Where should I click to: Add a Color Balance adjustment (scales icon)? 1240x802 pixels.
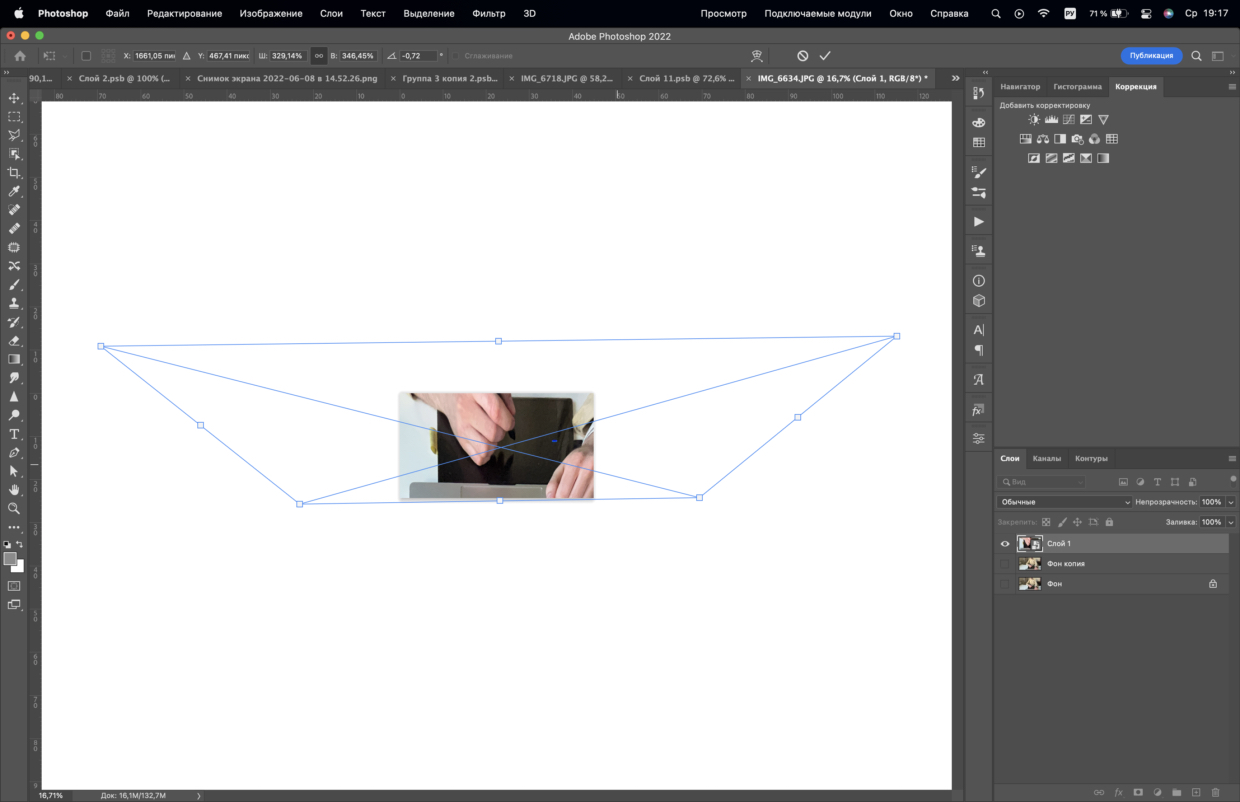[1043, 139]
